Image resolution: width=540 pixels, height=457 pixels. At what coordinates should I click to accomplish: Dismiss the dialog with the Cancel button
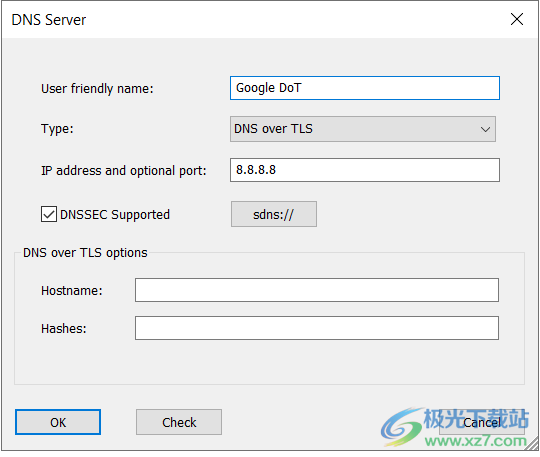(x=482, y=422)
